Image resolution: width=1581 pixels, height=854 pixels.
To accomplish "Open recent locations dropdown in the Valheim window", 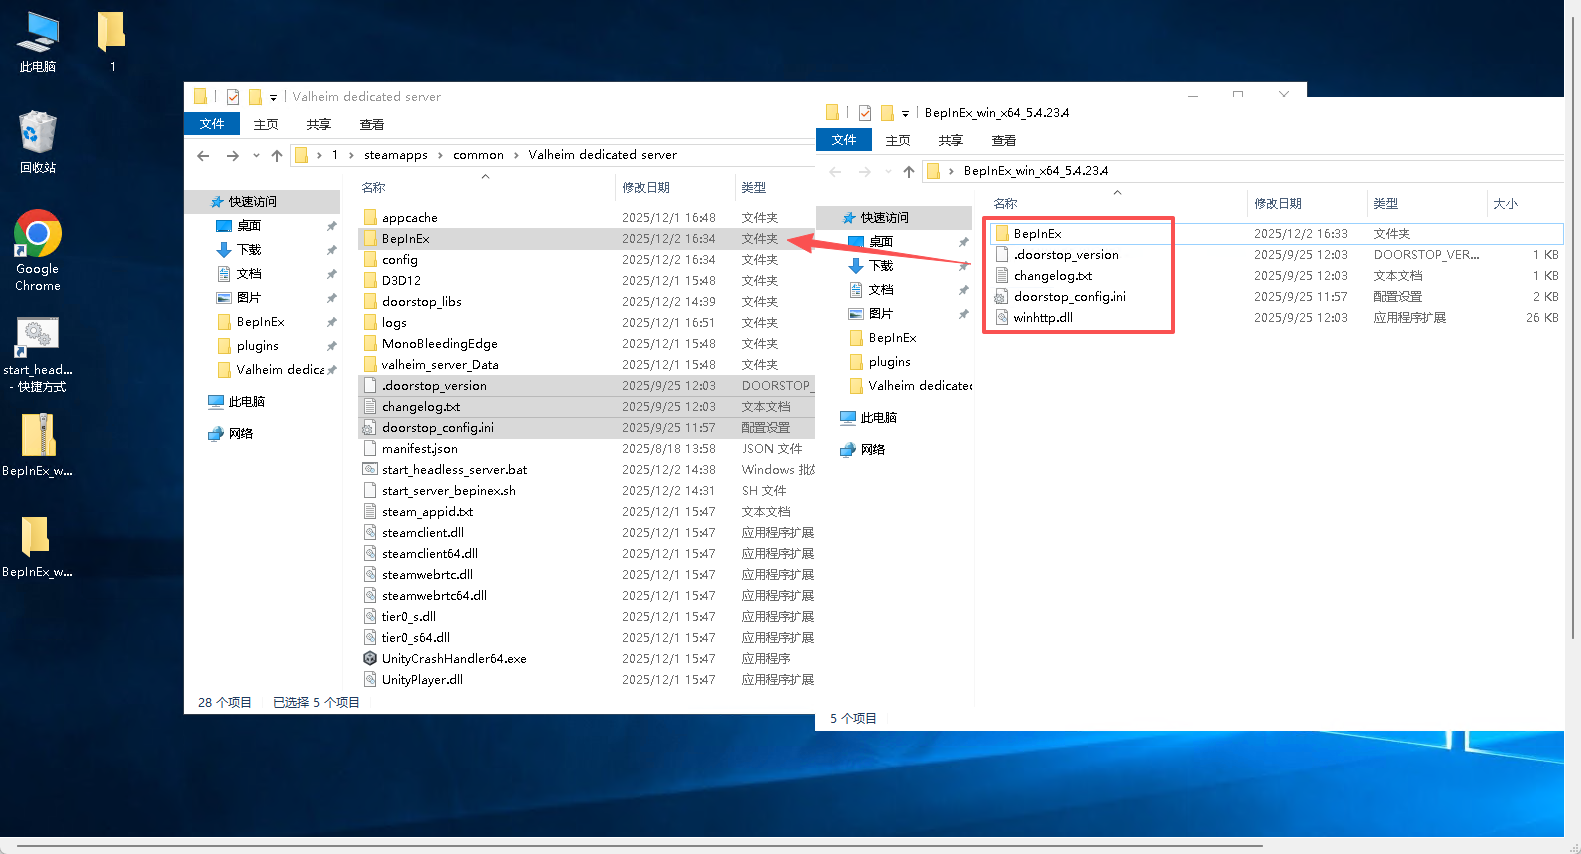I will pos(256,156).
